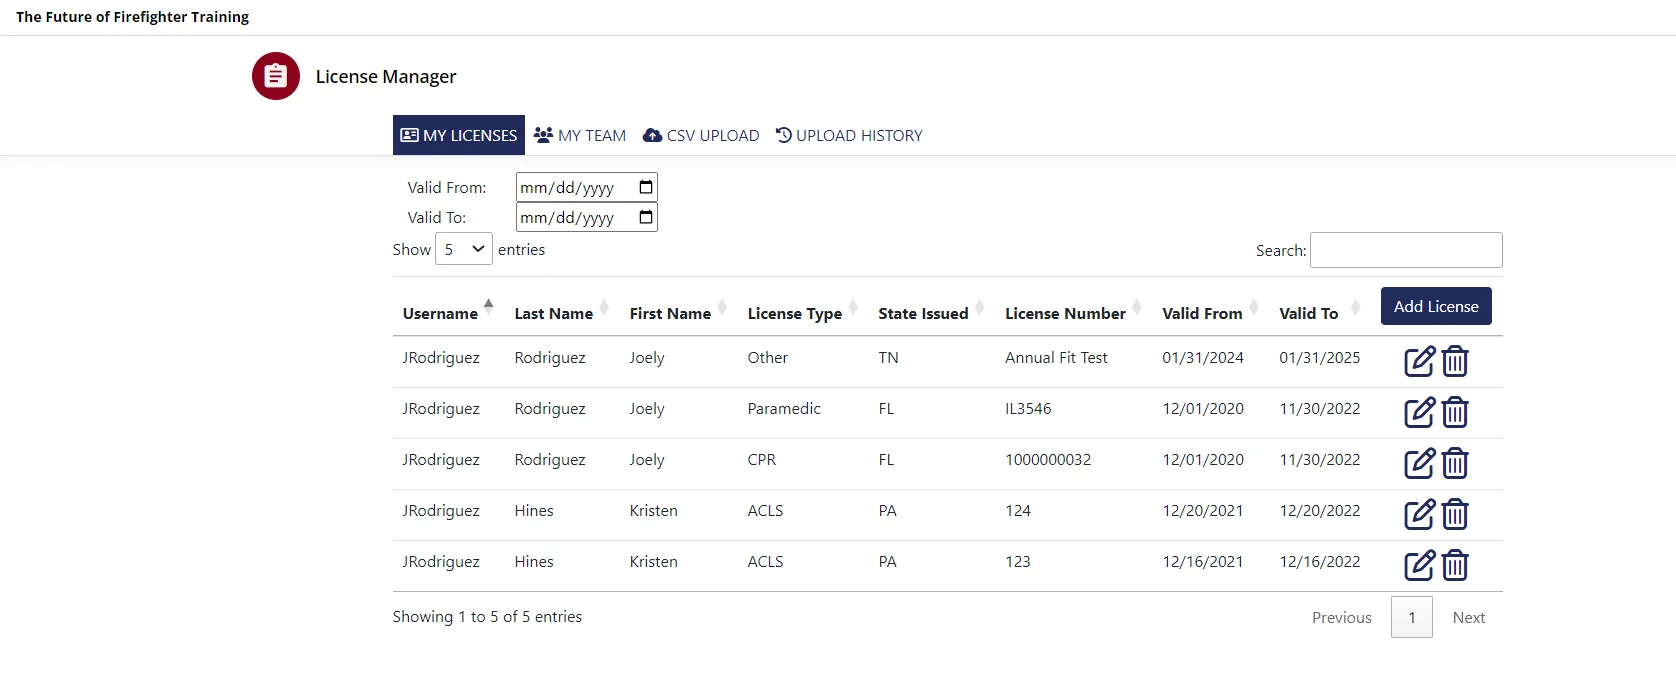Viewport: 1676px width, 685px height.
Task: Sort table by Valid To column
Action: point(1308,313)
